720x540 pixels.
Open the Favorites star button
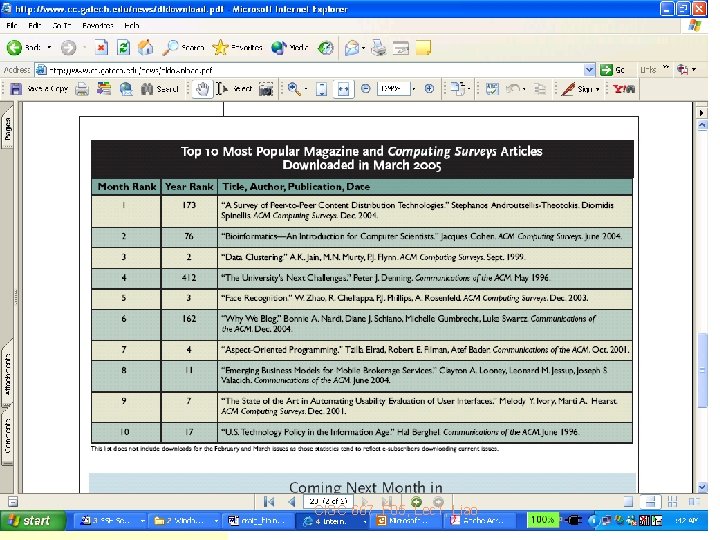pos(238,47)
